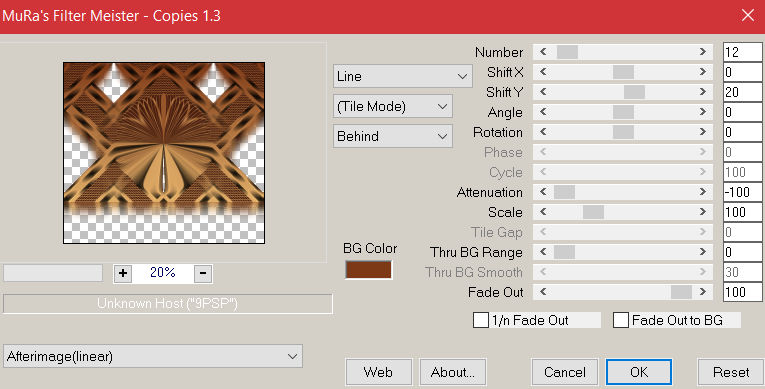765x389 pixels.
Task: Click right arrow of Attenuation slider
Action: (x=703, y=192)
